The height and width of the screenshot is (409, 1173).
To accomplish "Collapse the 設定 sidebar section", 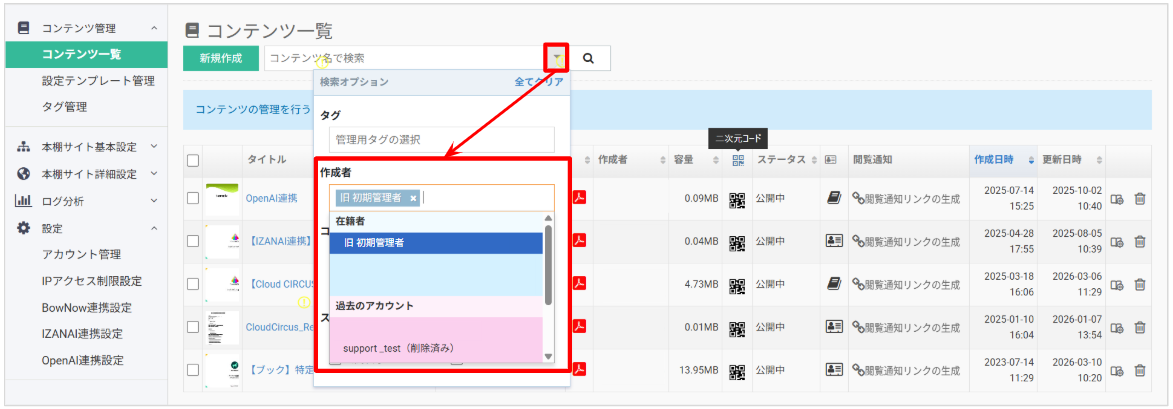I will (x=153, y=228).
